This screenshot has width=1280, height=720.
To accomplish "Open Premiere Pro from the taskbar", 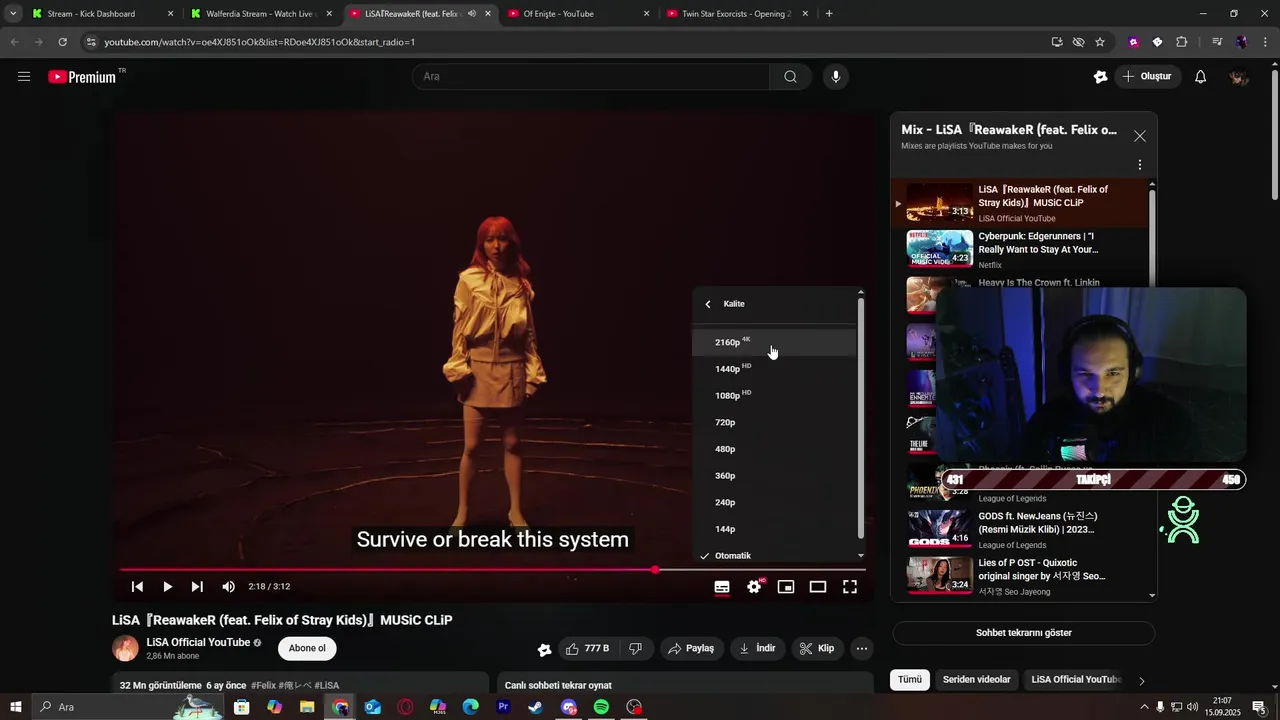I will tap(503, 707).
